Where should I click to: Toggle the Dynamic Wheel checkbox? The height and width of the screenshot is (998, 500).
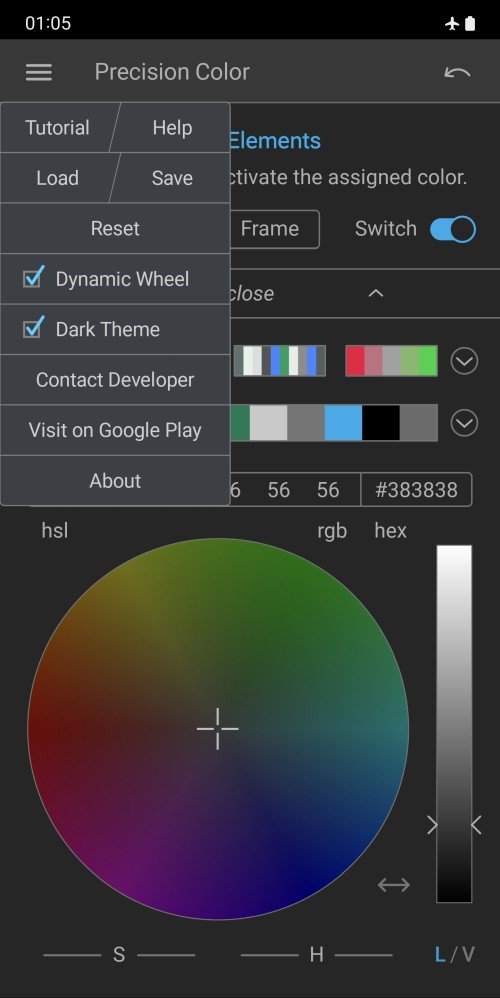33,278
